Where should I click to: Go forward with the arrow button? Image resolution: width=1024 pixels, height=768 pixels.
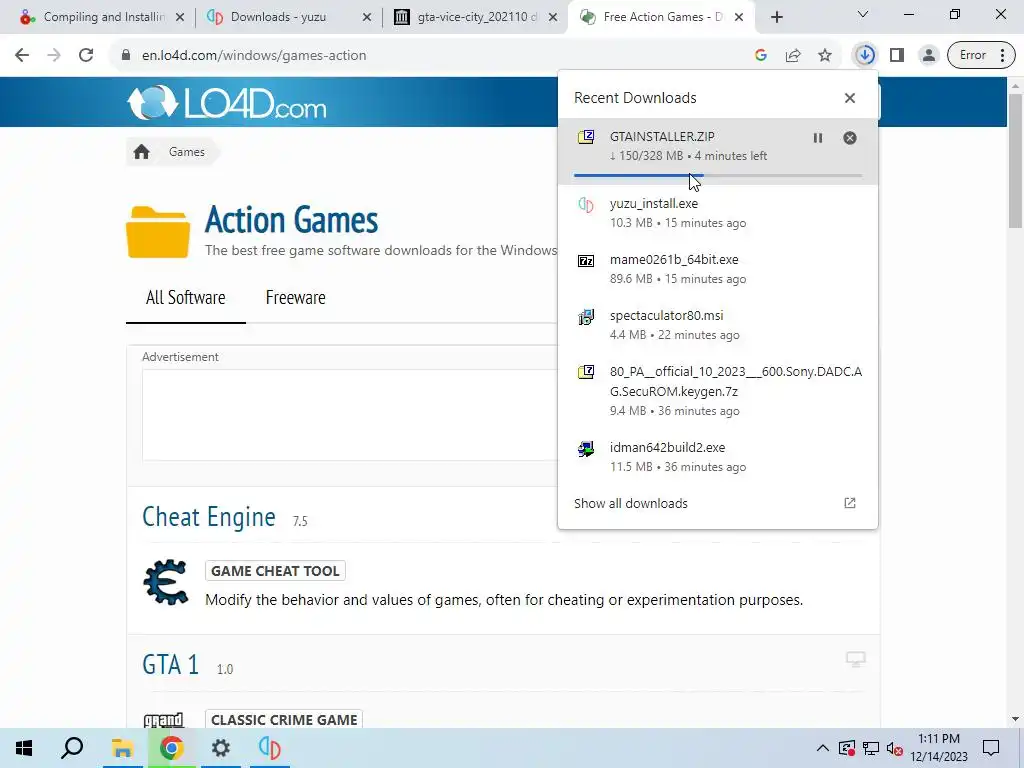tap(54, 56)
